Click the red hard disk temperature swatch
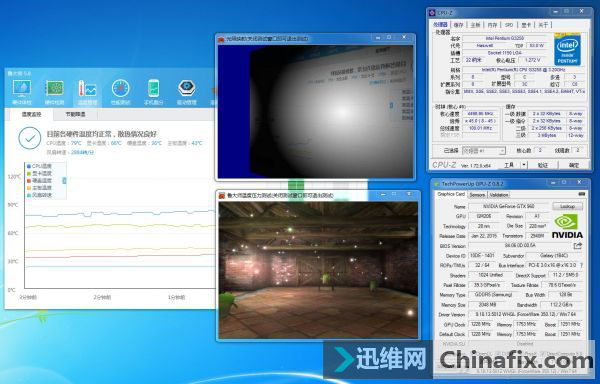The width and height of the screenshot is (600, 384). pyautogui.click(x=29, y=181)
